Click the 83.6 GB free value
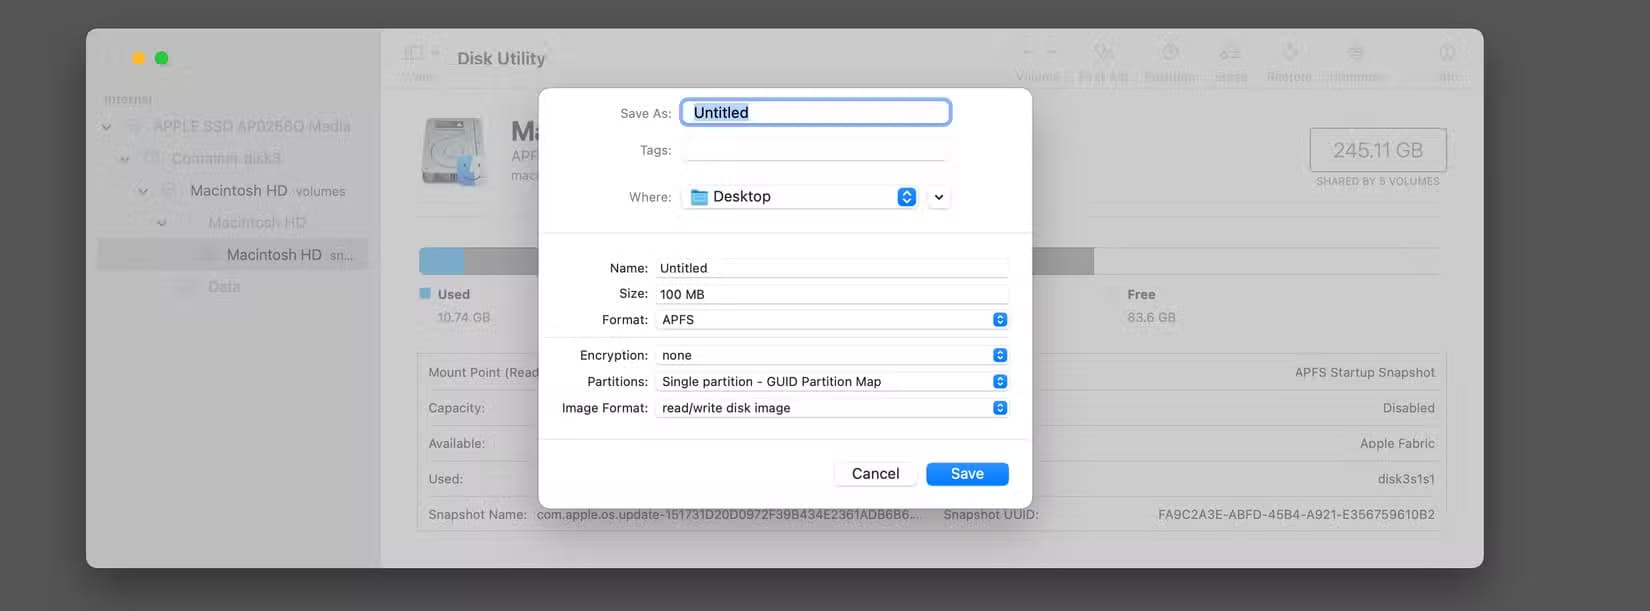This screenshot has height=611, width=1650. click(x=1151, y=317)
